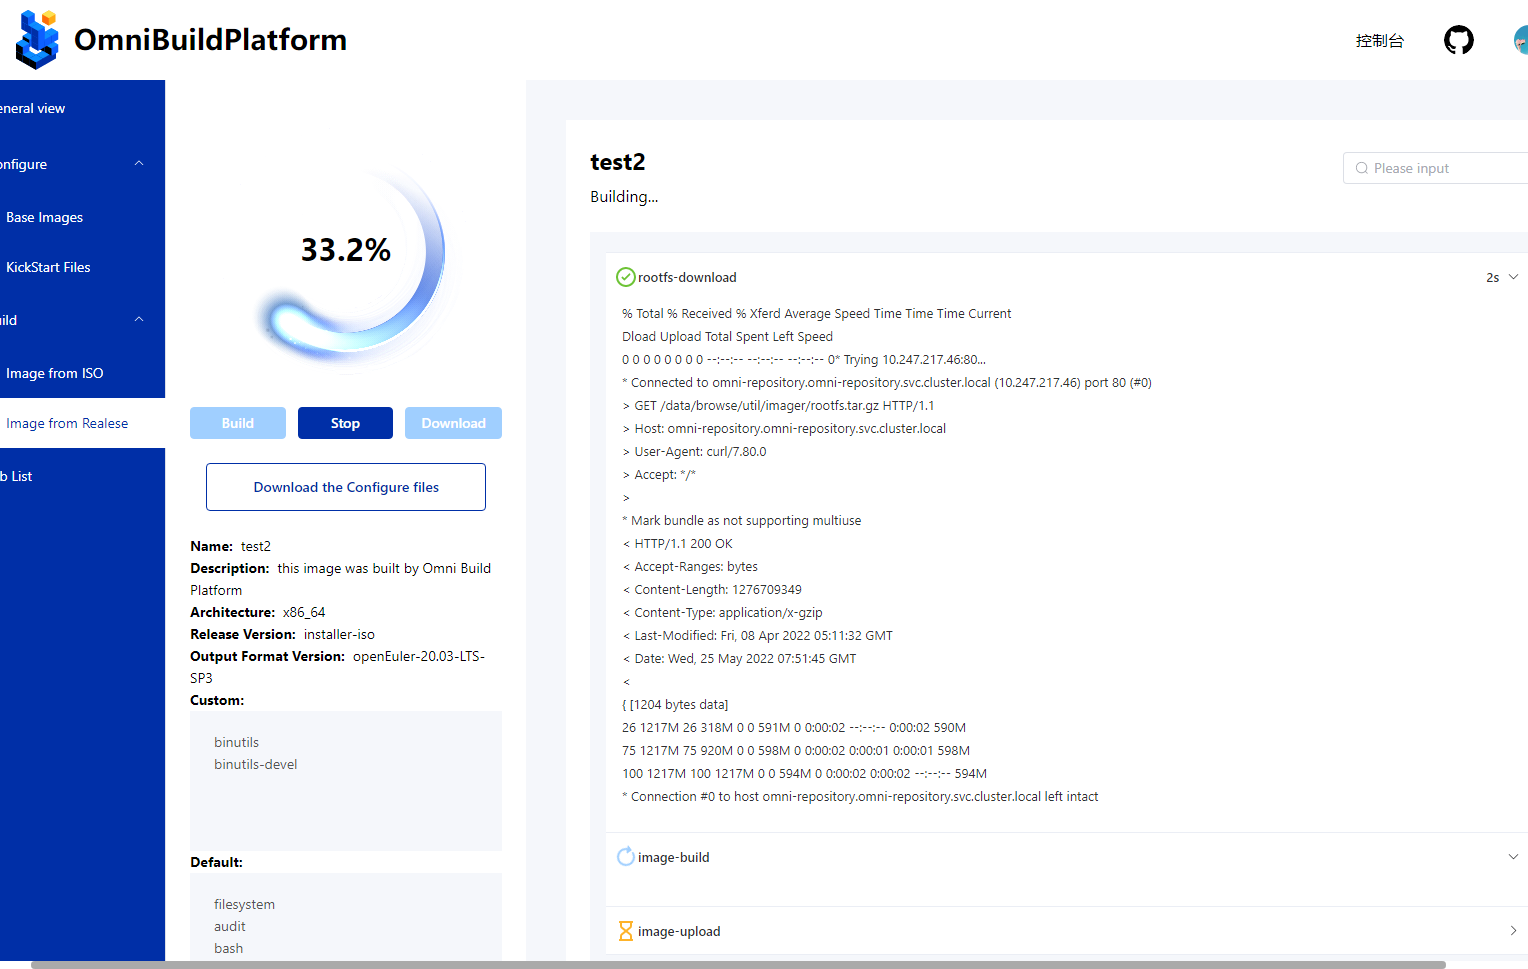1528x969 pixels.
Task: Click the Last-Modified log line
Action: 757,636
